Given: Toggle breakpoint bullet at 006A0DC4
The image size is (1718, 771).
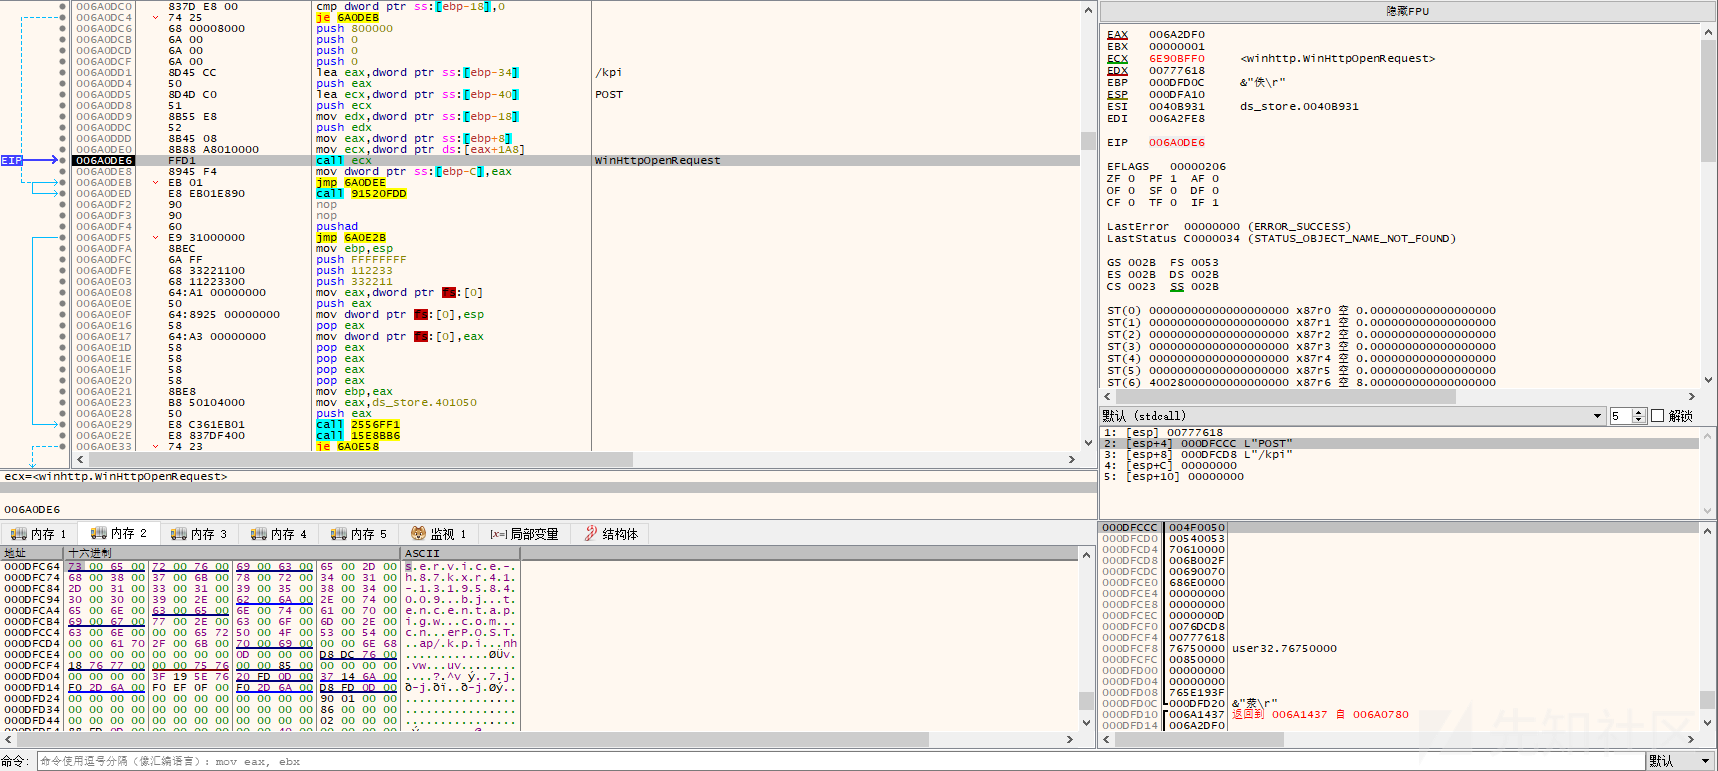Looking at the screenshot, I should (x=62, y=17).
